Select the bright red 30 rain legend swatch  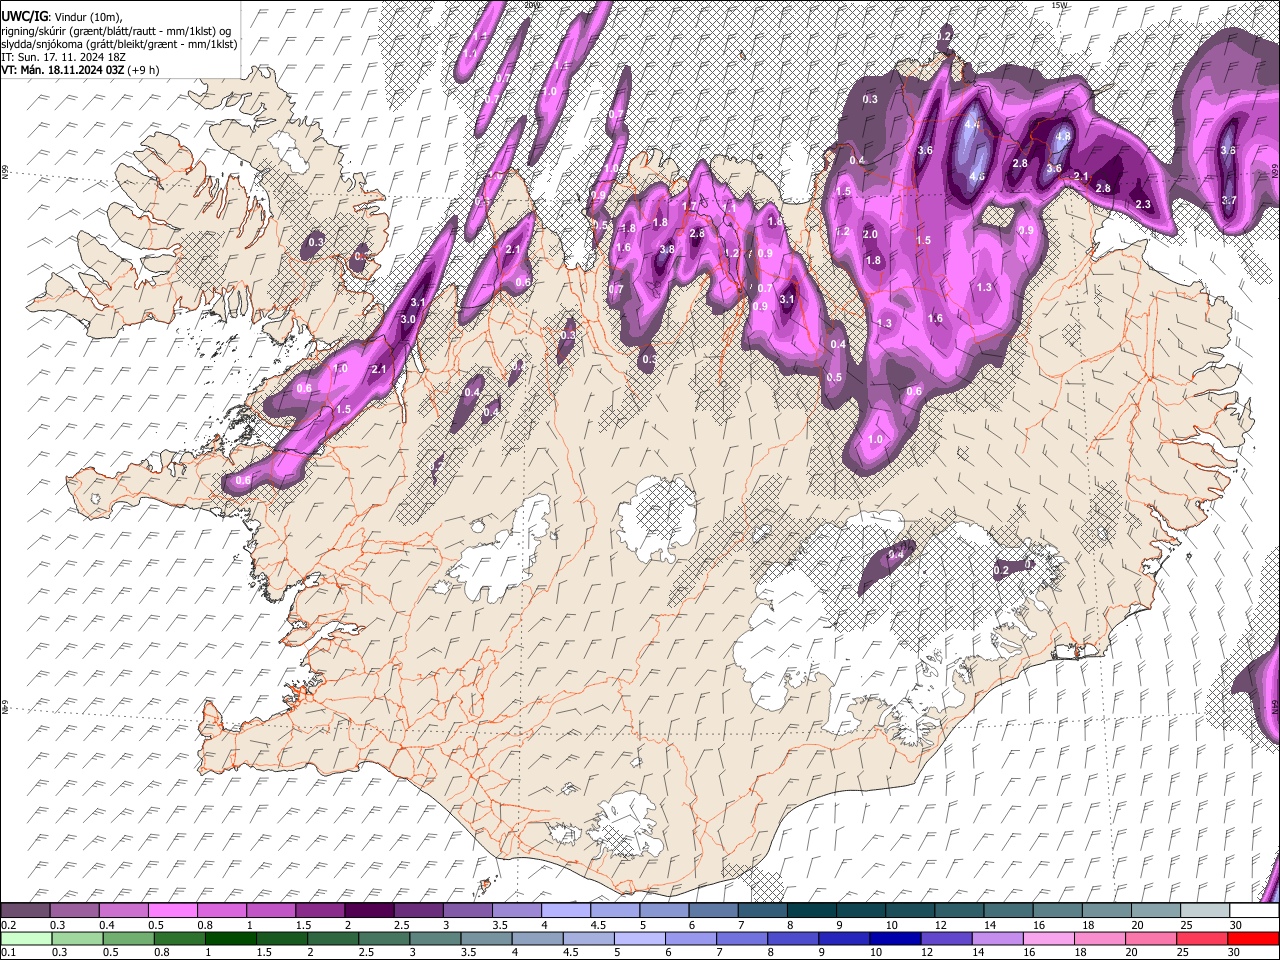tap(1252, 938)
